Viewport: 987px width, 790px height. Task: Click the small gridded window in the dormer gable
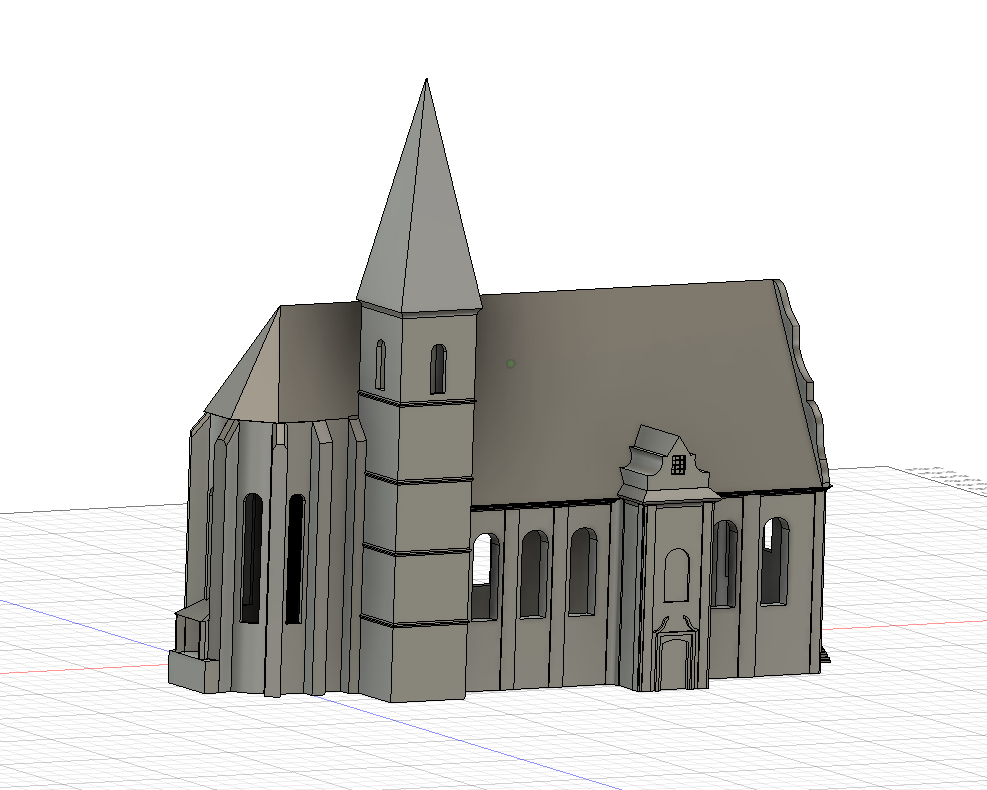(x=678, y=464)
